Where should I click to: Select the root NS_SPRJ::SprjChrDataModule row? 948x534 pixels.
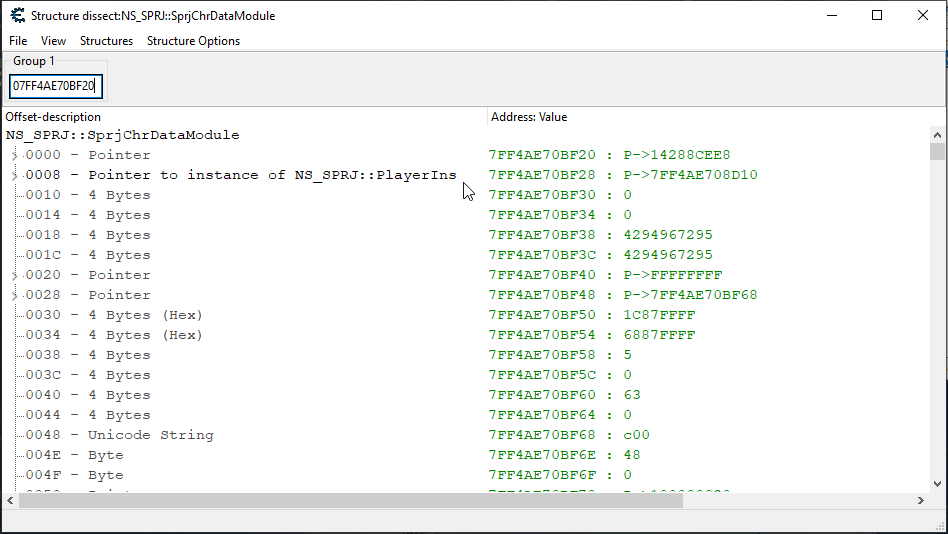tap(122, 135)
